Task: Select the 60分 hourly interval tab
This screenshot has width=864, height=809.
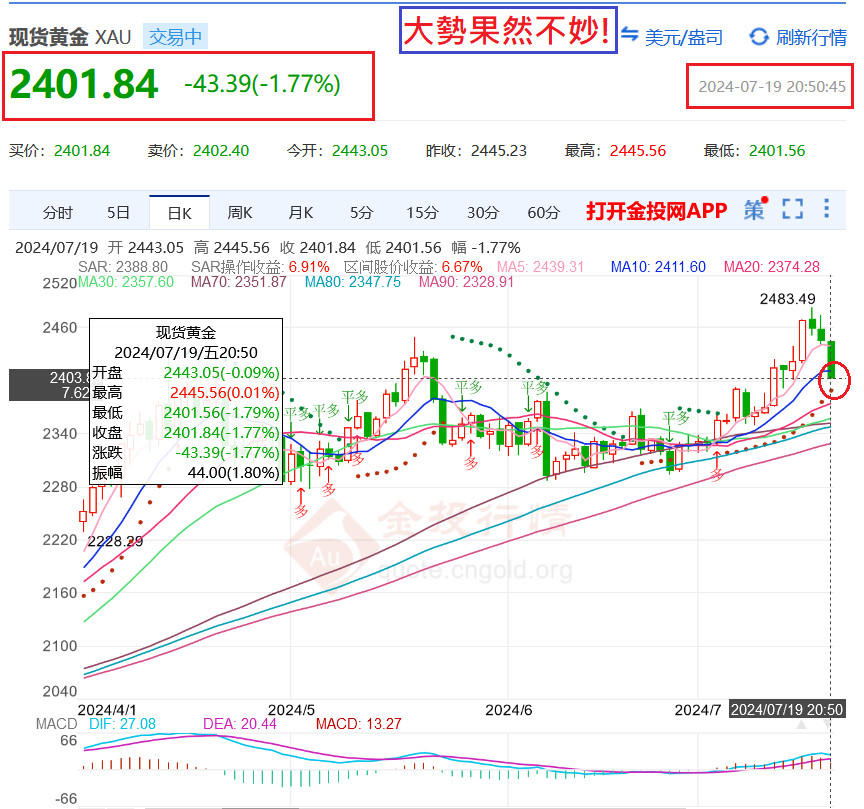Action: click(543, 212)
